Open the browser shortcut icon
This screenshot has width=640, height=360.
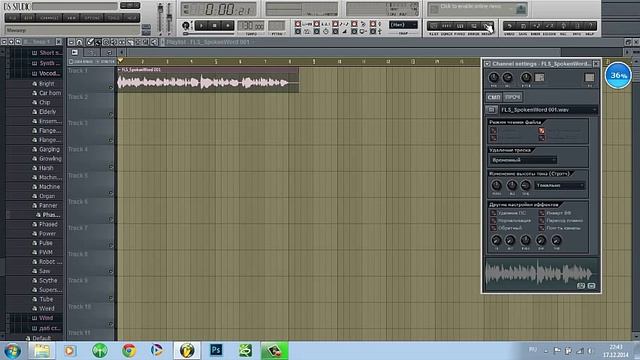click(473, 26)
